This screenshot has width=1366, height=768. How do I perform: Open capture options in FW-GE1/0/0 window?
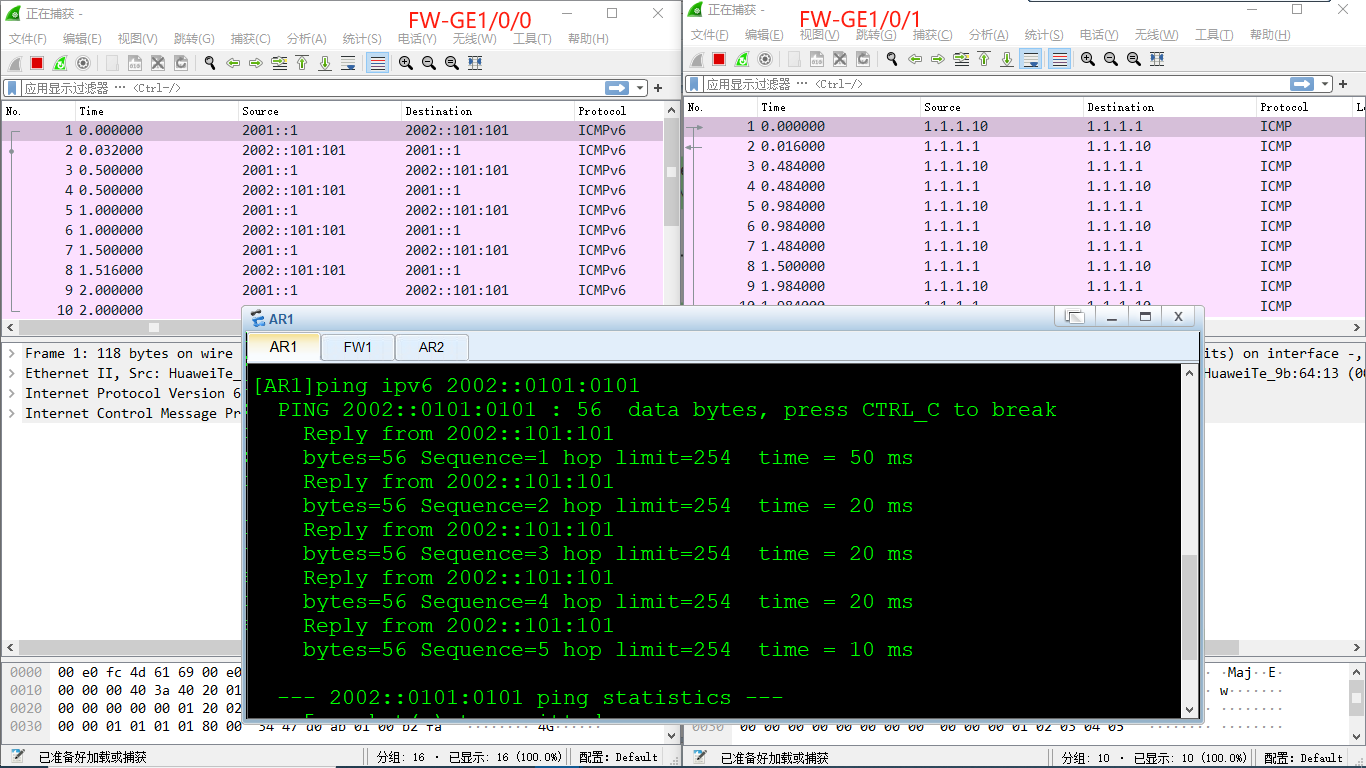83,63
